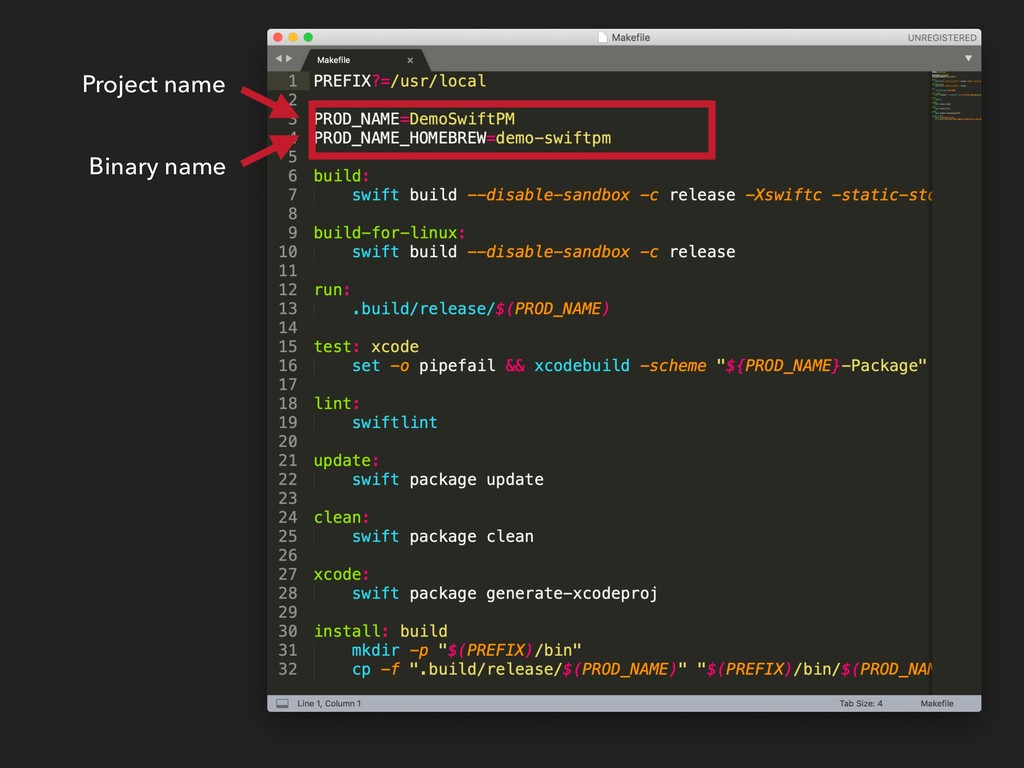This screenshot has width=1024, height=768.
Task: Click line number 16 in gutter
Action: coord(288,366)
